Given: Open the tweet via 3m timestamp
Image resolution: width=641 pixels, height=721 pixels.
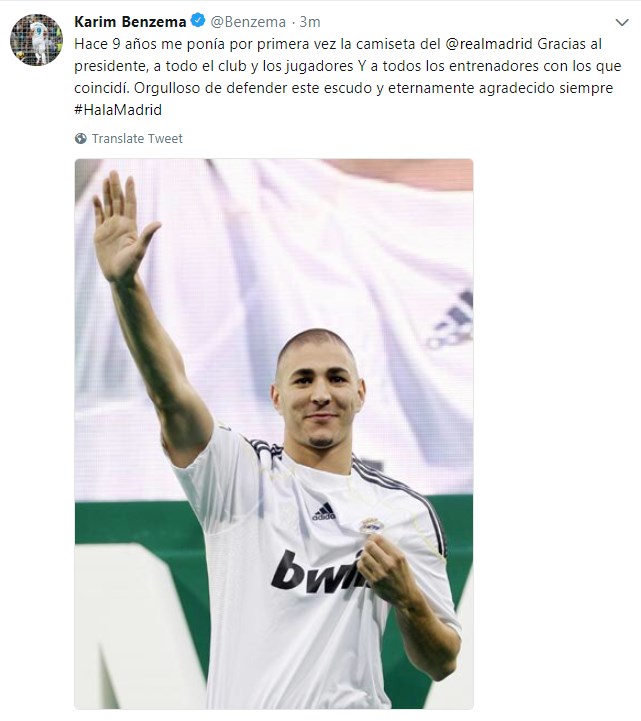Looking at the screenshot, I should [310, 22].
